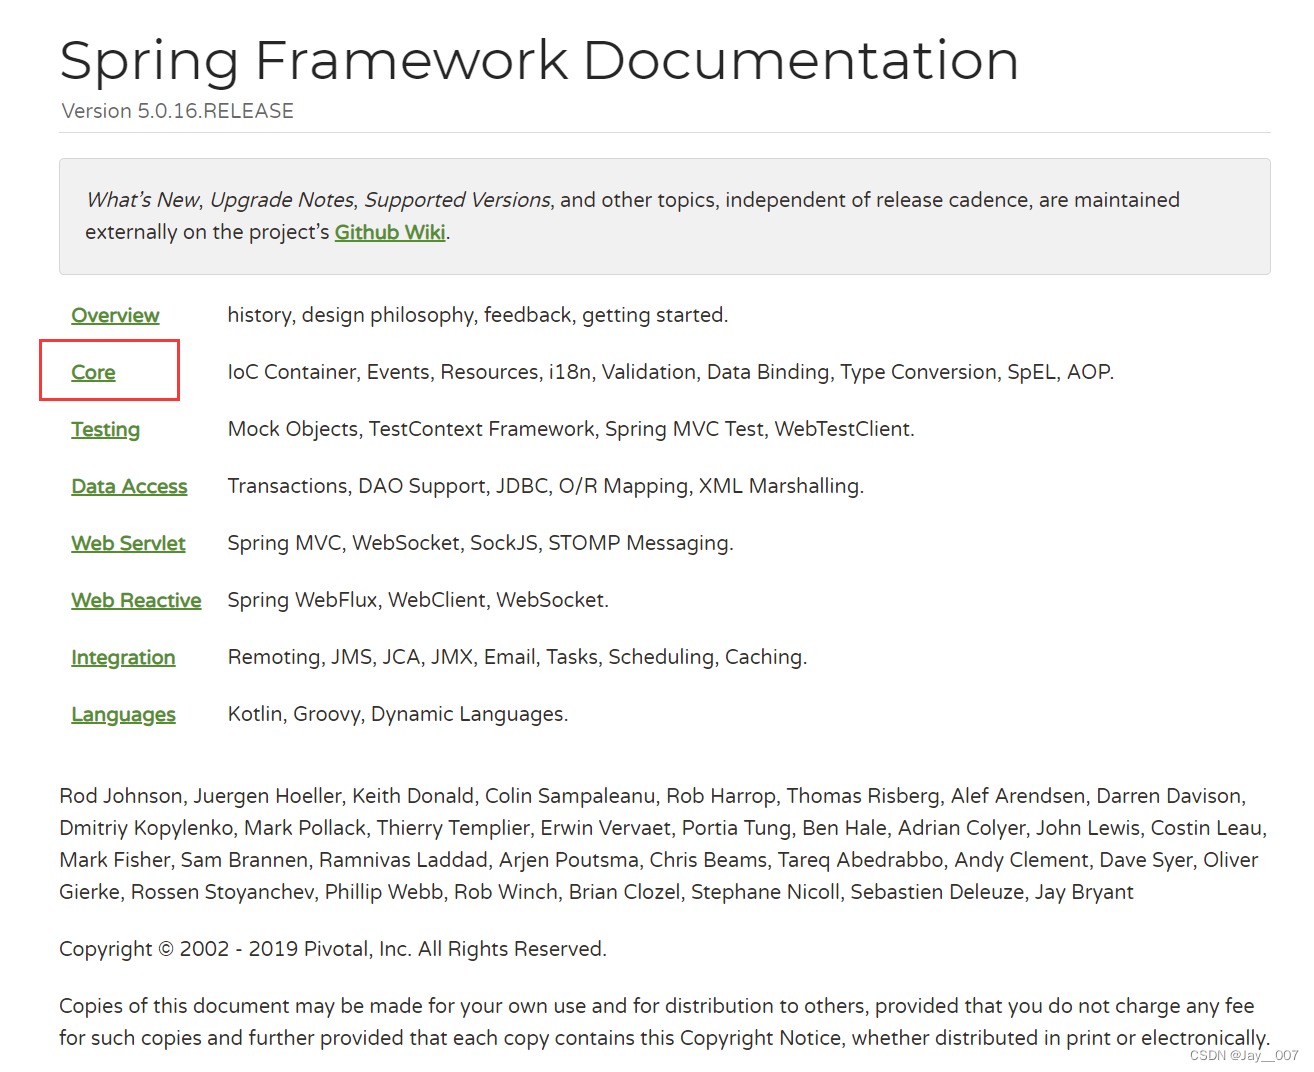Click the 'Mock Objects, TestContext Framework' description
The height and width of the screenshot is (1072, 1314).
pos(571,429)
